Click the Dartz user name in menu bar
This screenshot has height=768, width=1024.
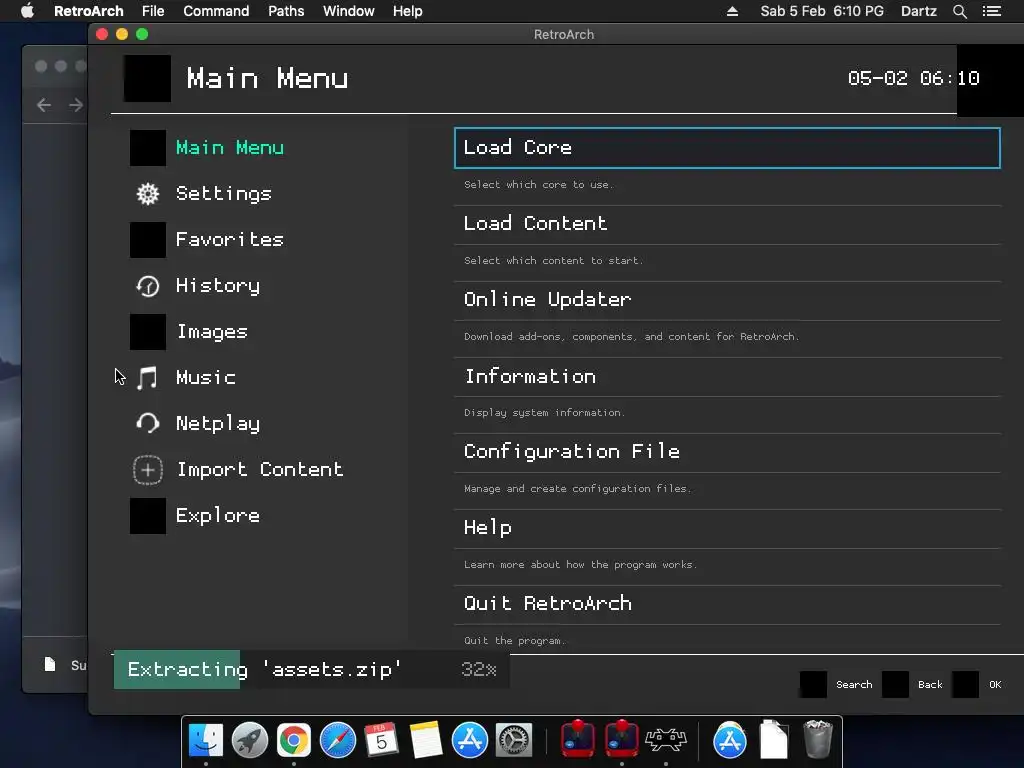918,11
